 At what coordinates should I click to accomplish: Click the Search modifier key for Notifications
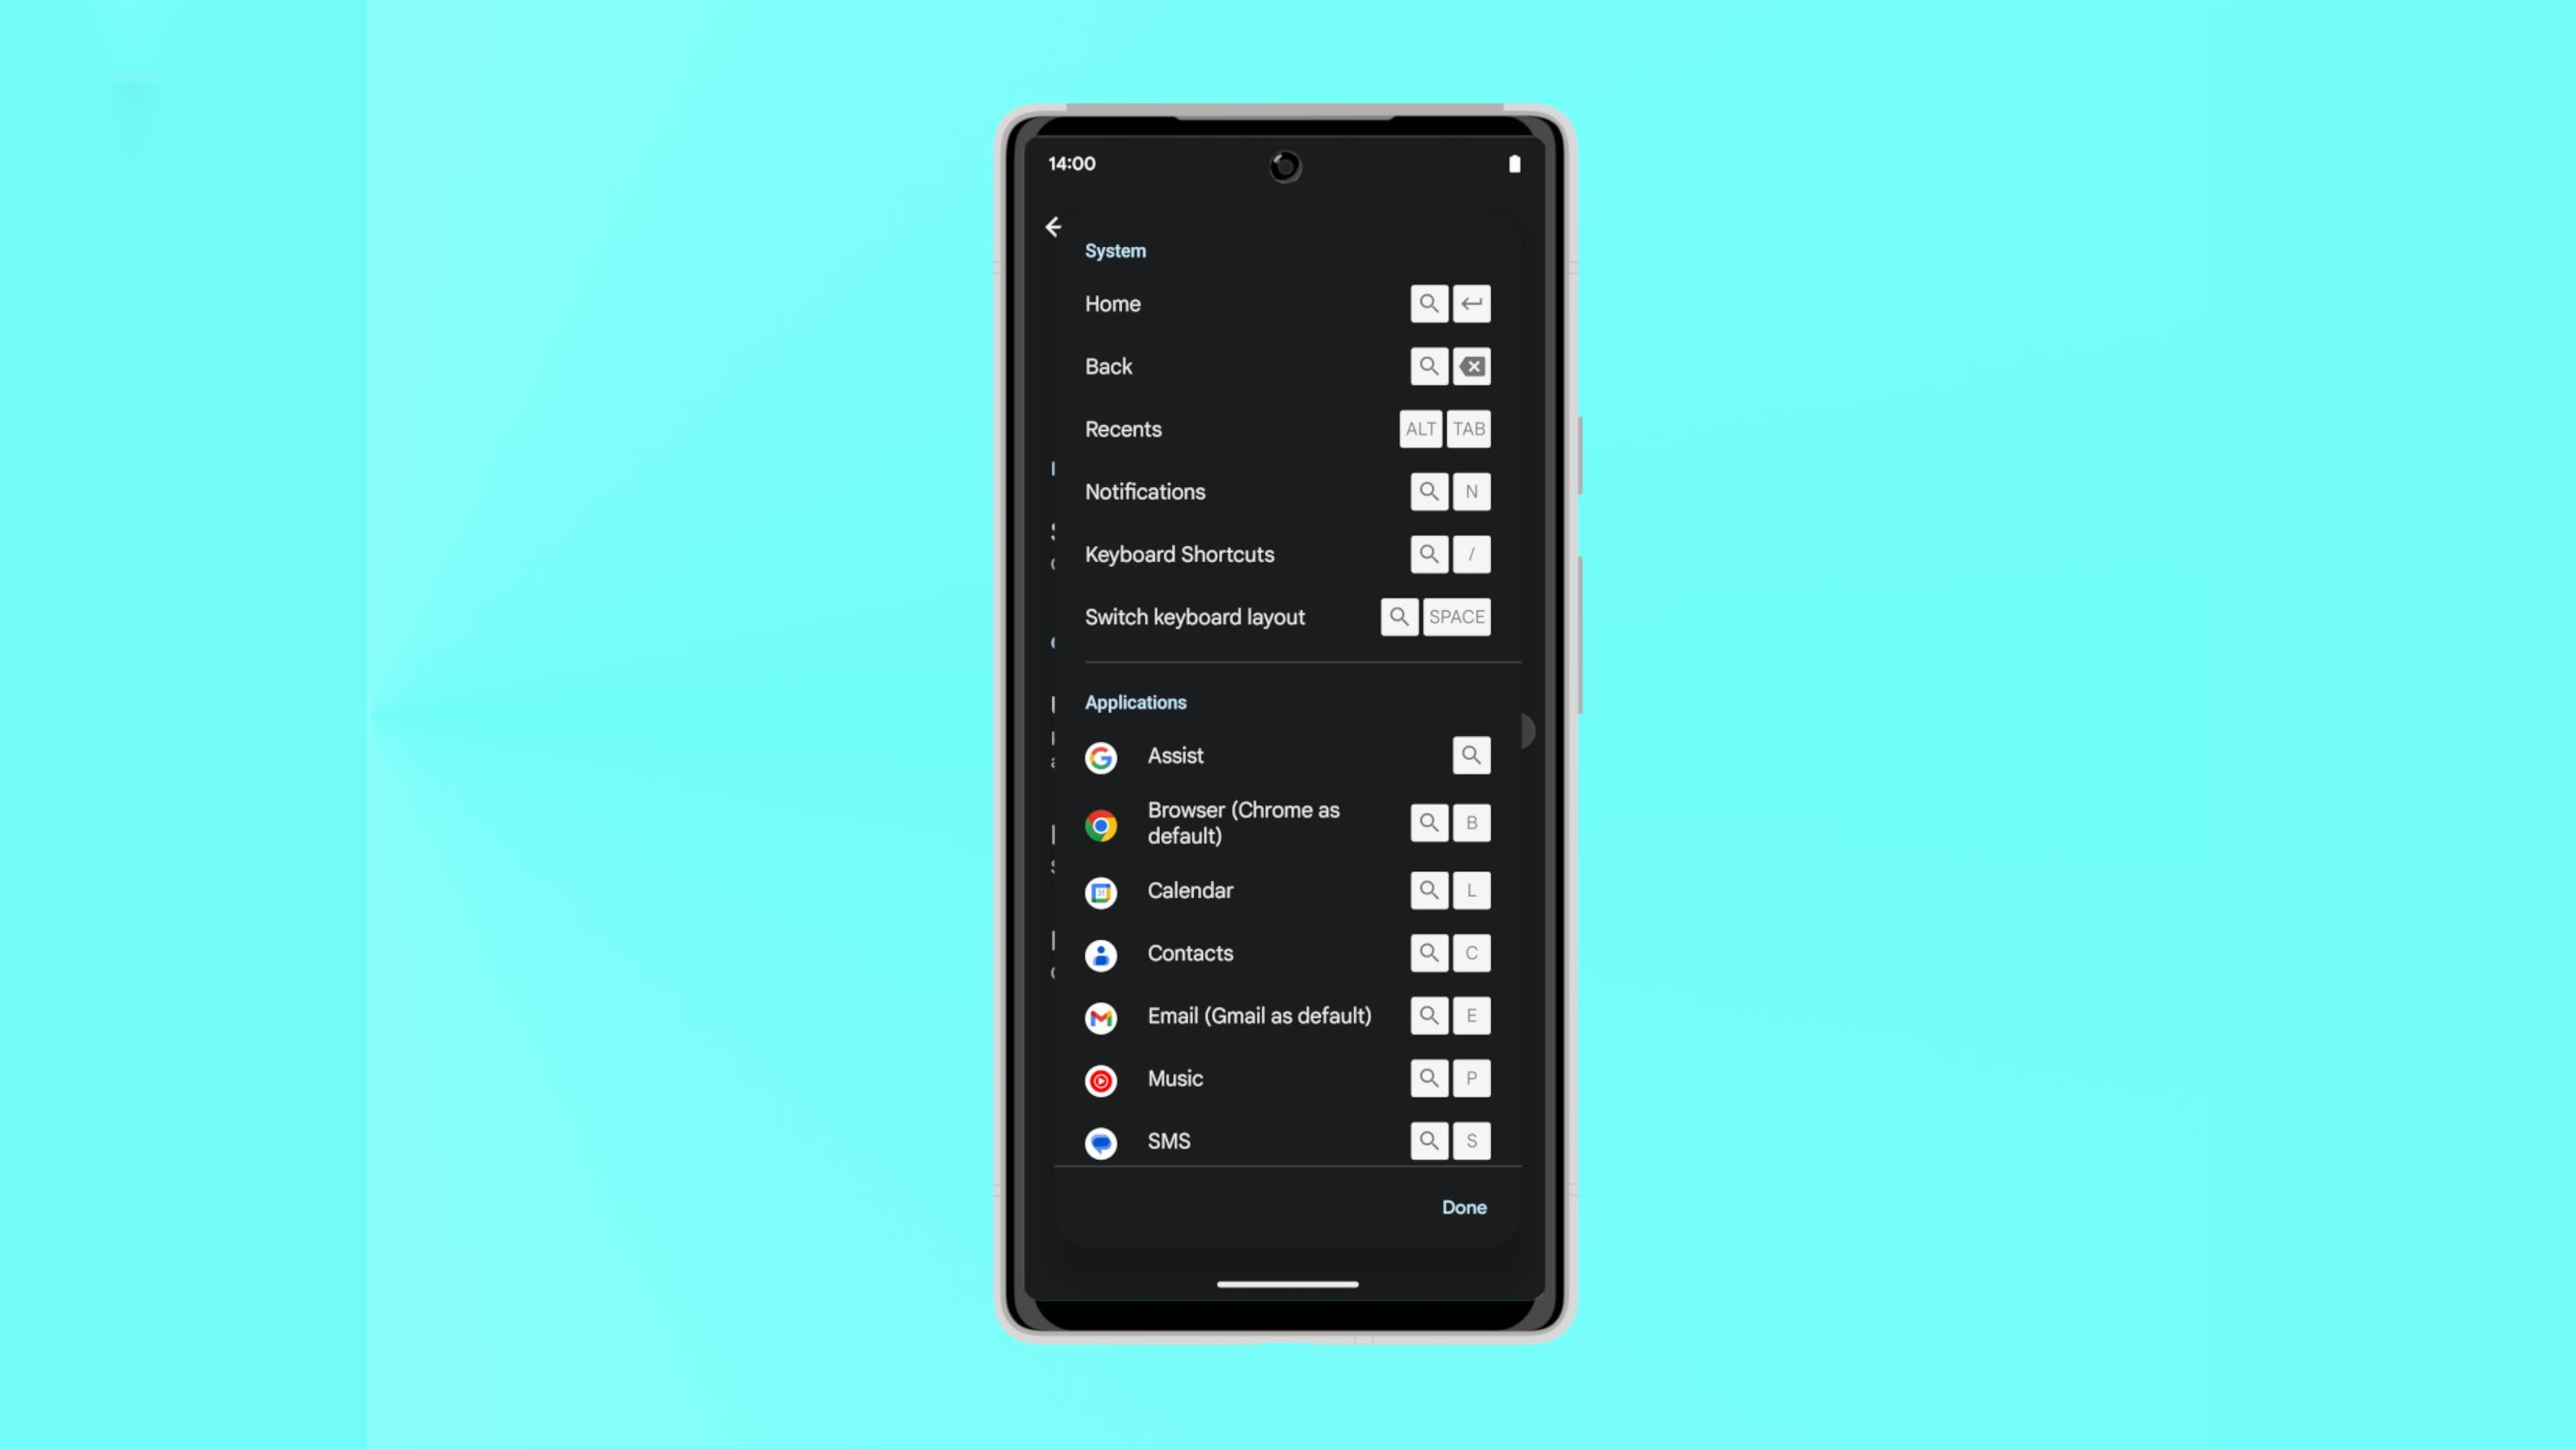point(1430,492)
